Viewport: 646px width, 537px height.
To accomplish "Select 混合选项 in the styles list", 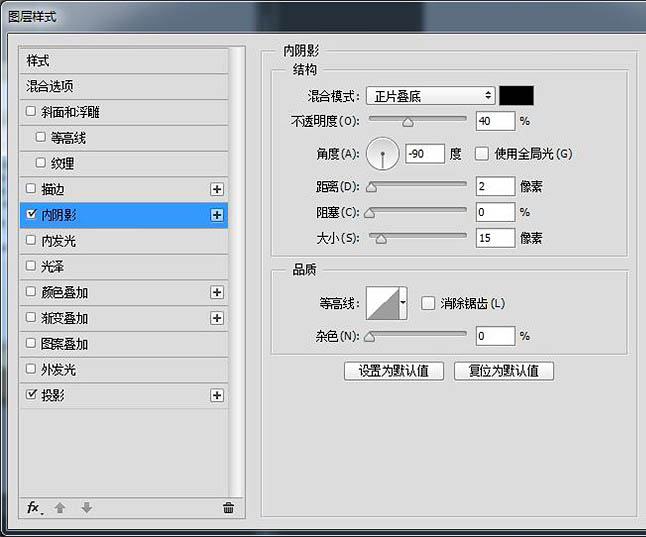I will click(50, 86).
